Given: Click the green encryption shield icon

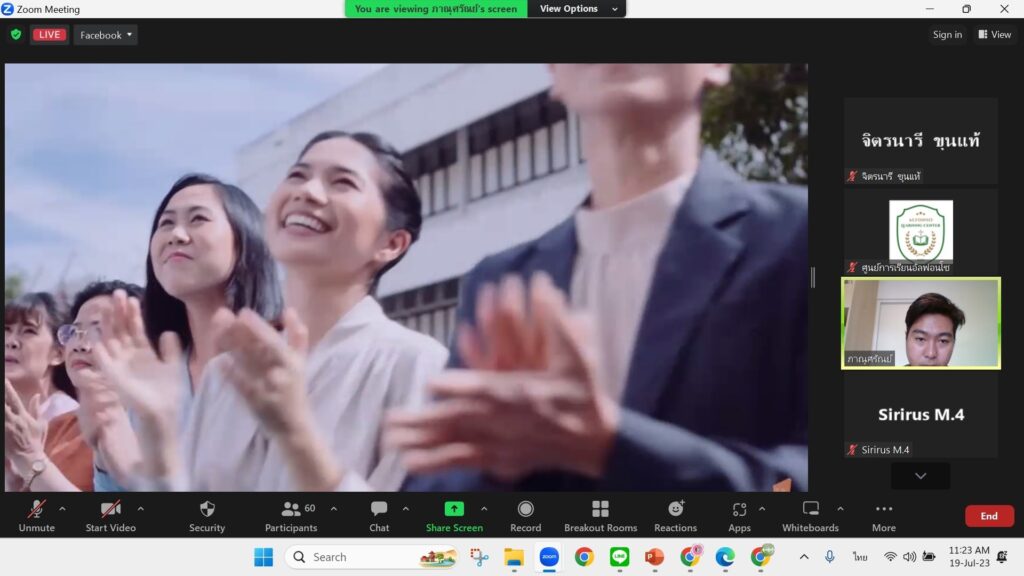Looking at the screenshot, I should (x=16, y=35).
